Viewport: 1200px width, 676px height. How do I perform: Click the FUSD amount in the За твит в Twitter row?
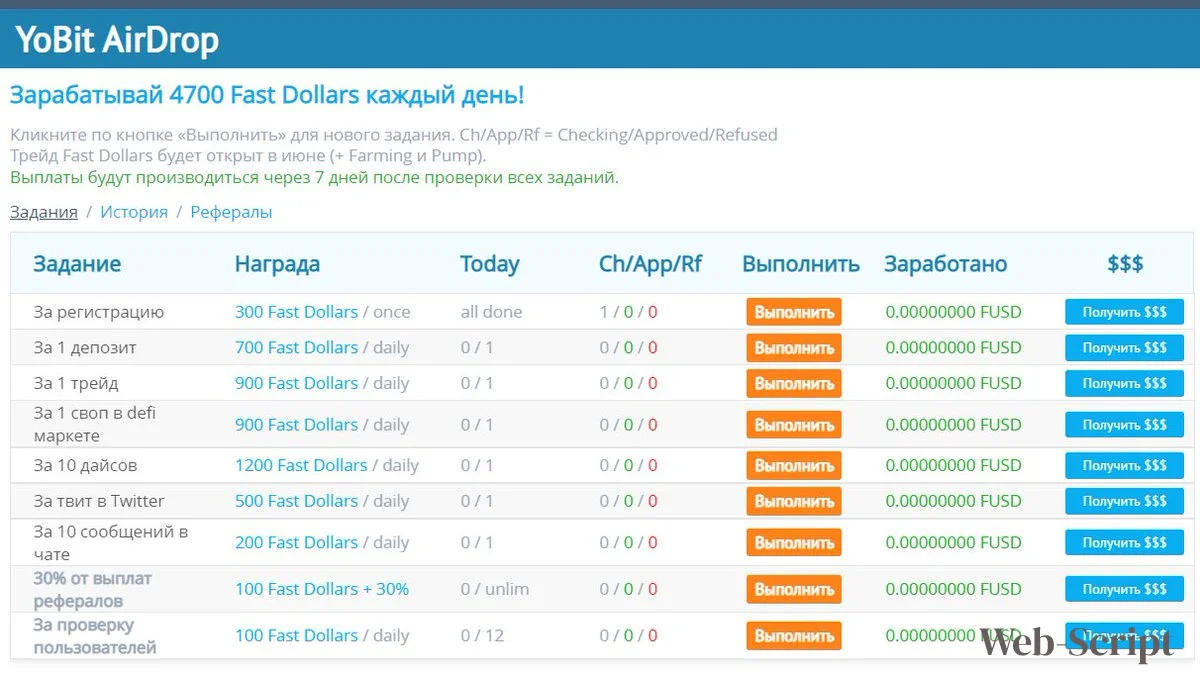[x=953, y=501]
